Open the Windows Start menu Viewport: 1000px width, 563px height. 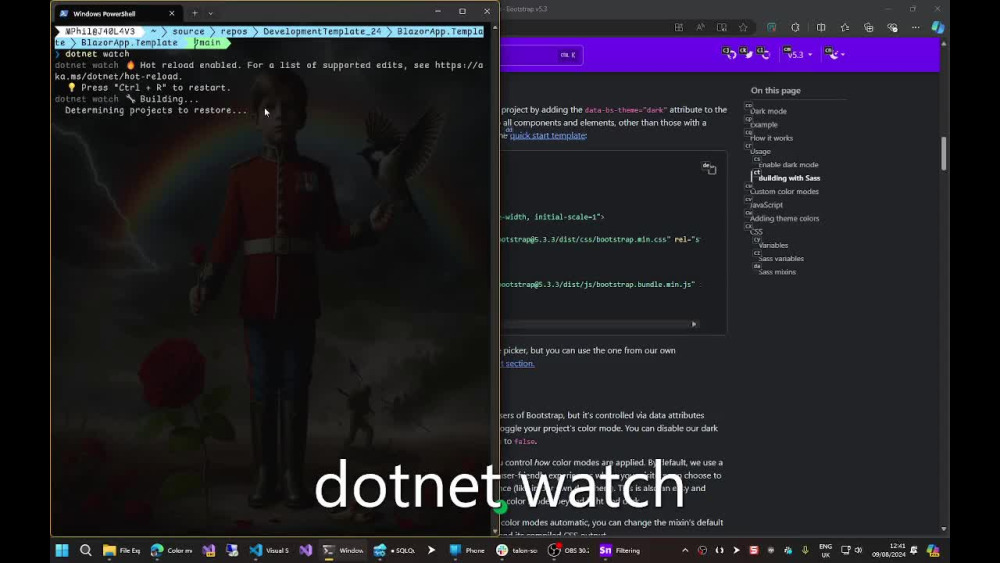coord(62,550)
